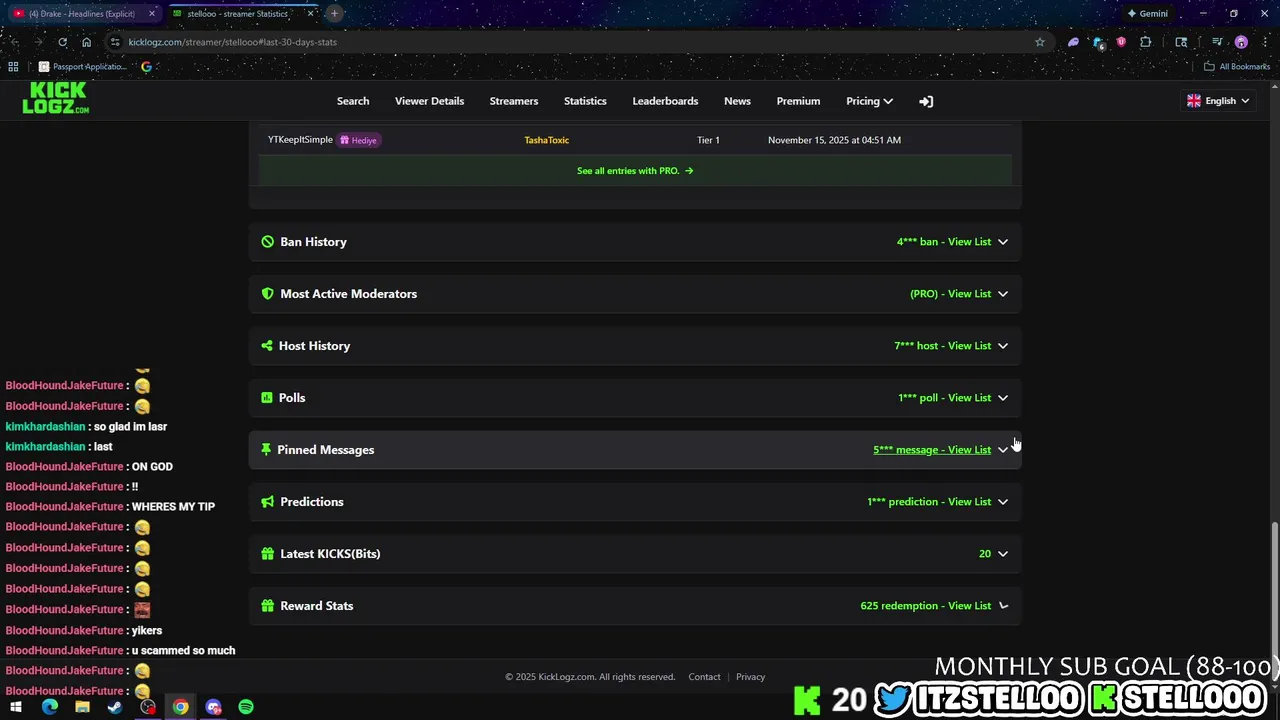Open new browser tab

coord(334,14)
